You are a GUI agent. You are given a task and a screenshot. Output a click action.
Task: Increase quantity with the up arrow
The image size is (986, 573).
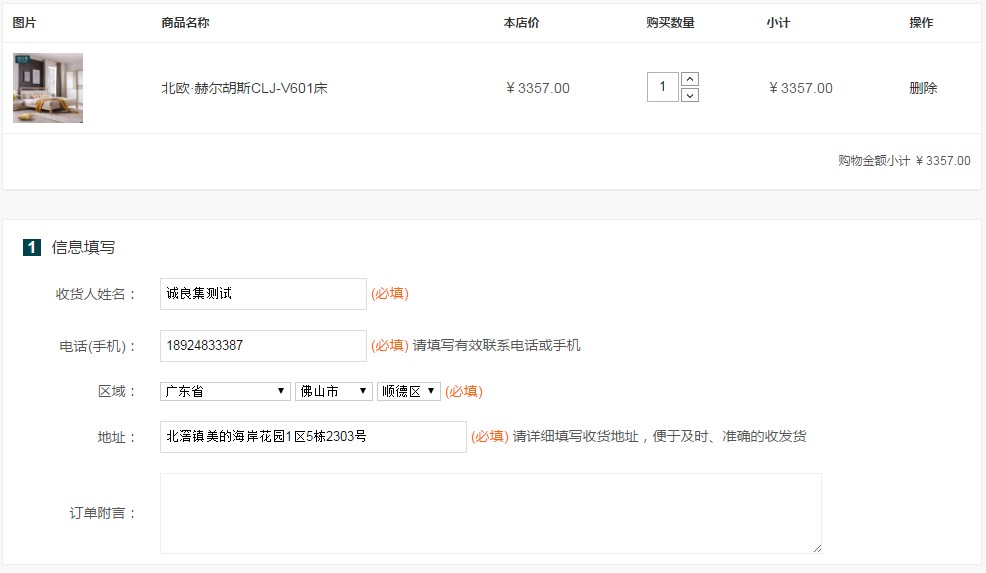pos(690,79)
